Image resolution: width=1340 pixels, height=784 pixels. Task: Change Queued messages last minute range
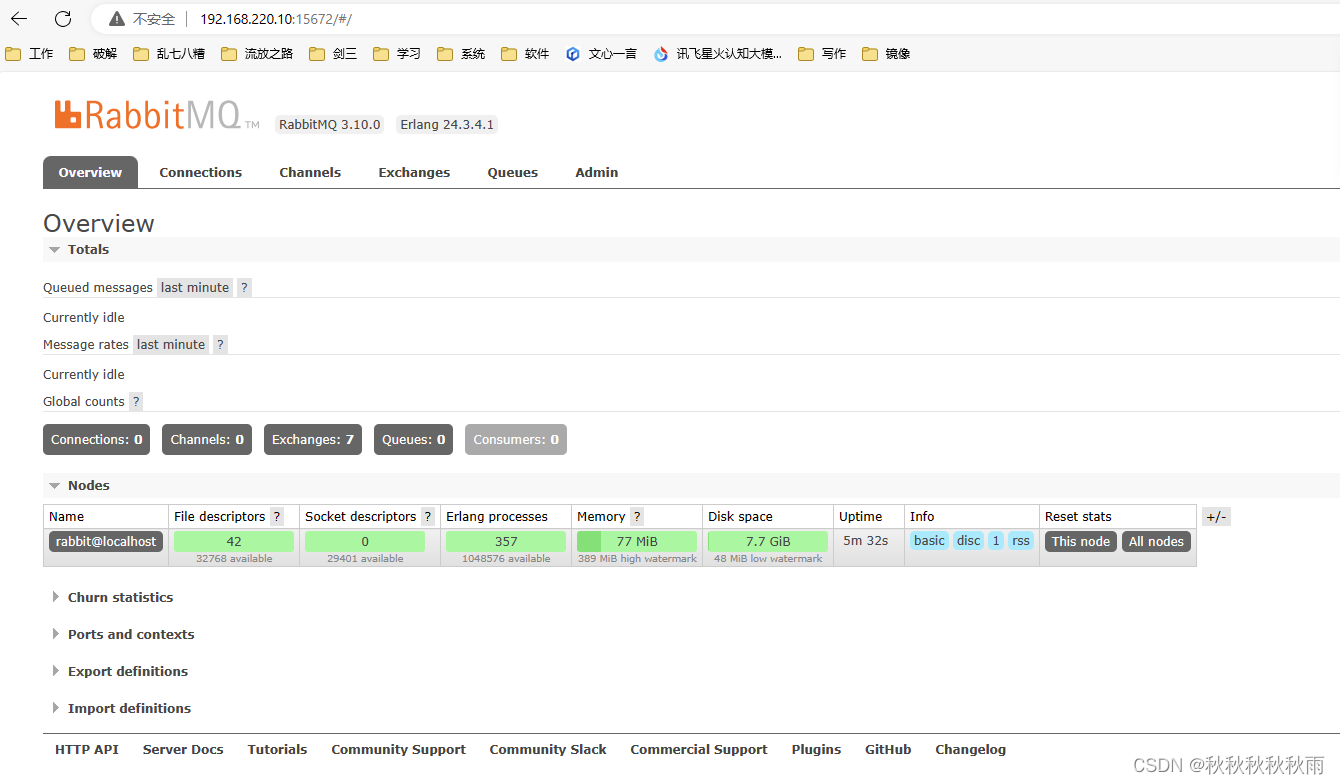195,287
